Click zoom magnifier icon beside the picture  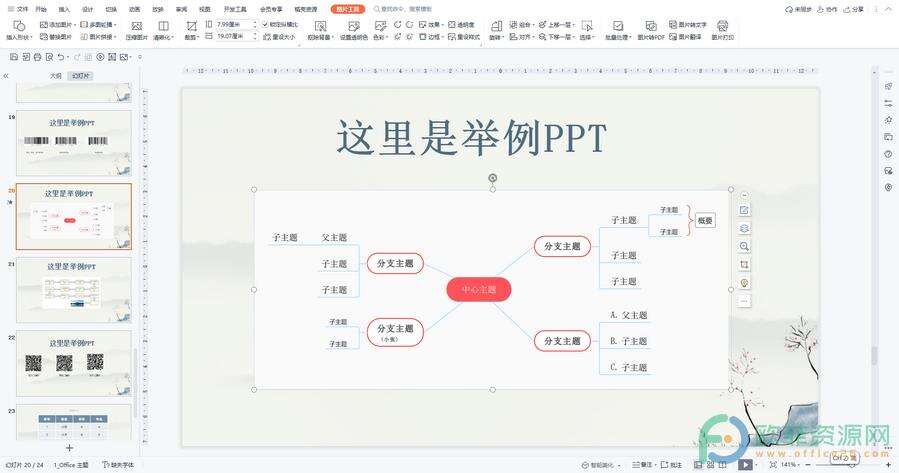click(x=744, y=247)
